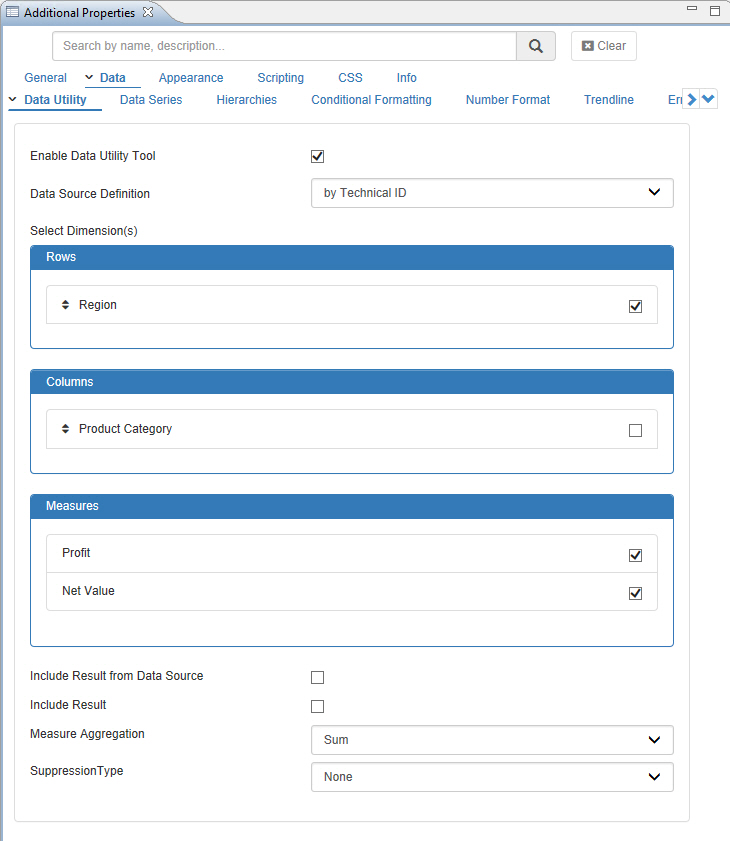Open the SuppressionType dropdown
The height and width of the screenshot is (841, 730).
[492, 777]
